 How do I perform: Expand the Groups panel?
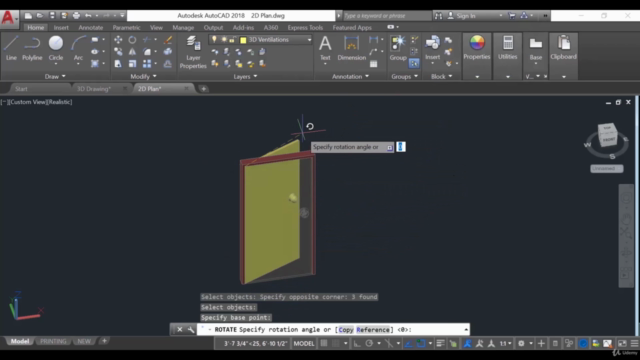(x=404, y=76)
